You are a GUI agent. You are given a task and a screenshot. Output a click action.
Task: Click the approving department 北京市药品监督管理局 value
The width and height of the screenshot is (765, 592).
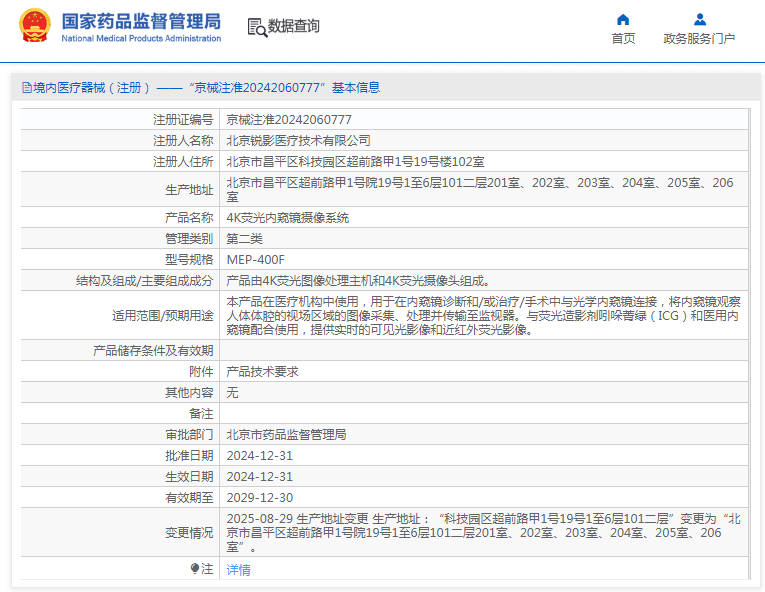286,434
